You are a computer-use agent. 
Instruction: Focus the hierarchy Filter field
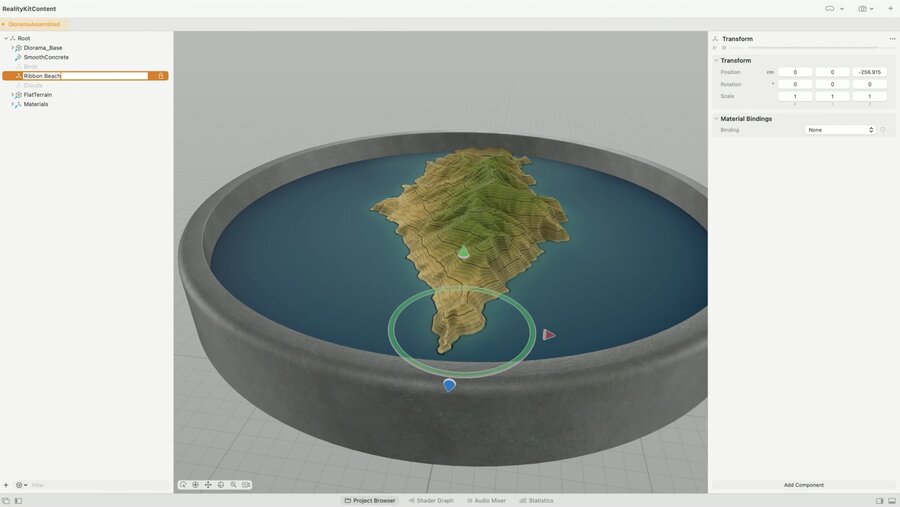tap(99, 485)
